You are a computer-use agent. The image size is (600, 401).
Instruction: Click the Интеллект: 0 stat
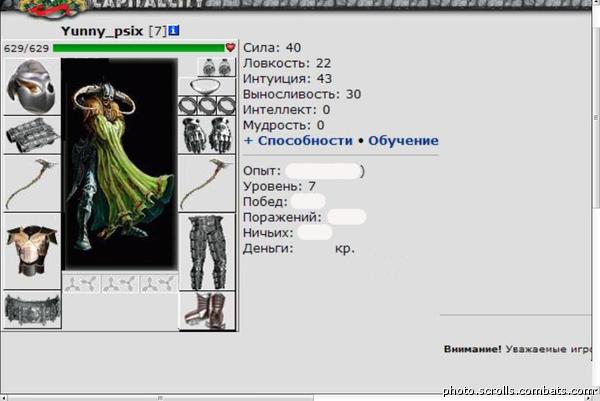coord(286,110)
